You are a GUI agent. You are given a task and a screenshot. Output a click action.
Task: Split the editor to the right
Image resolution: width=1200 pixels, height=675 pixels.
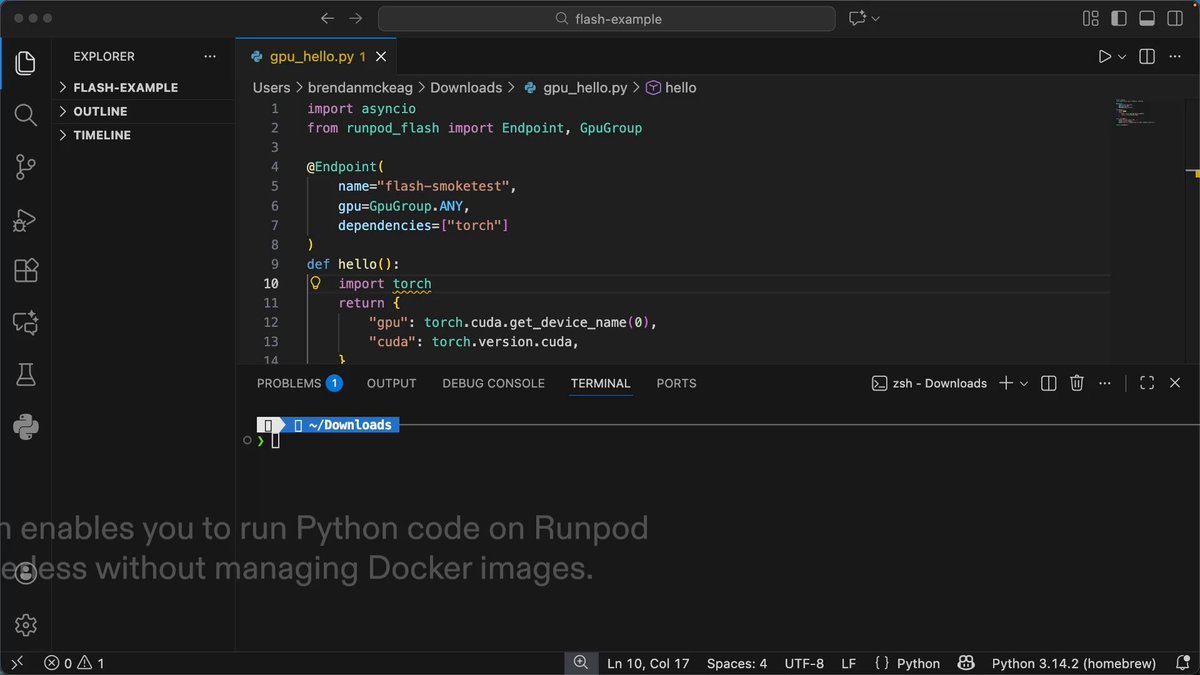pos(1147,57)
